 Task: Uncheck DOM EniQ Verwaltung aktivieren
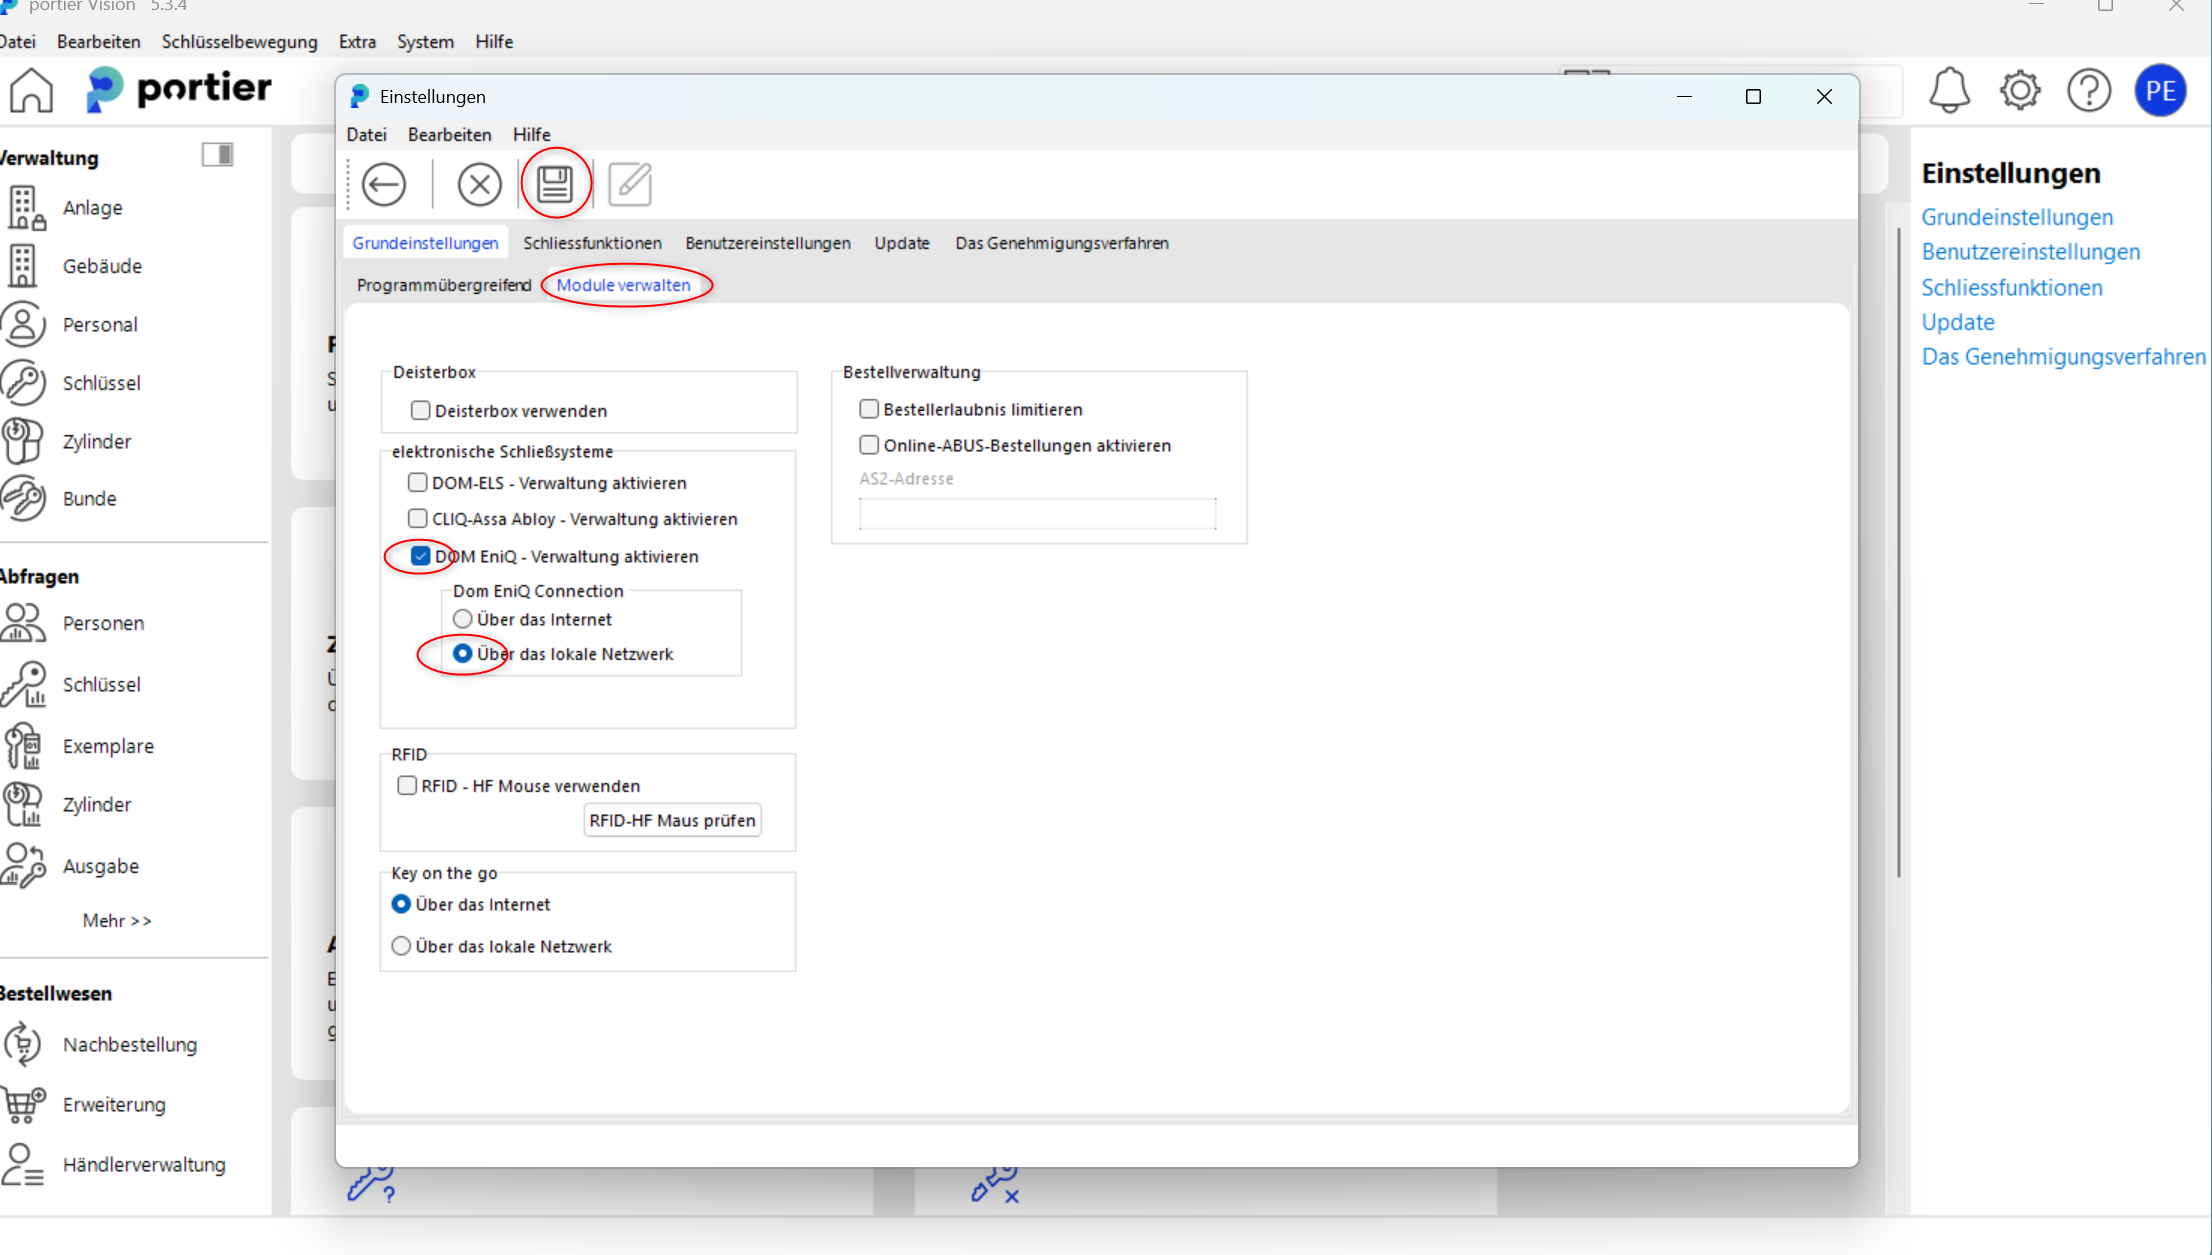point(421,556)
